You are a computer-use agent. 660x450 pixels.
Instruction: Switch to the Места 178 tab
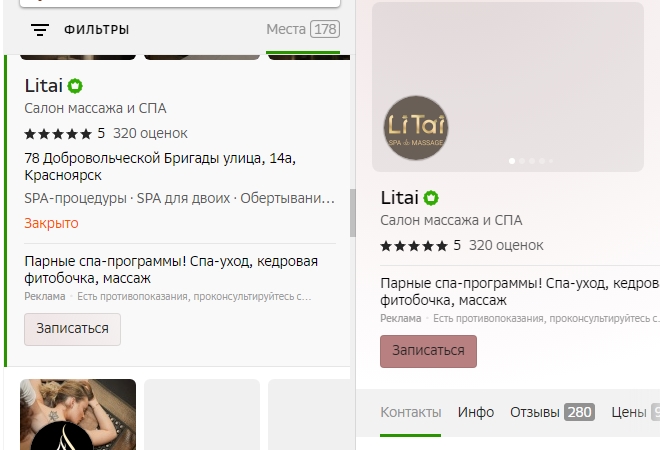[x=302, y=30]
